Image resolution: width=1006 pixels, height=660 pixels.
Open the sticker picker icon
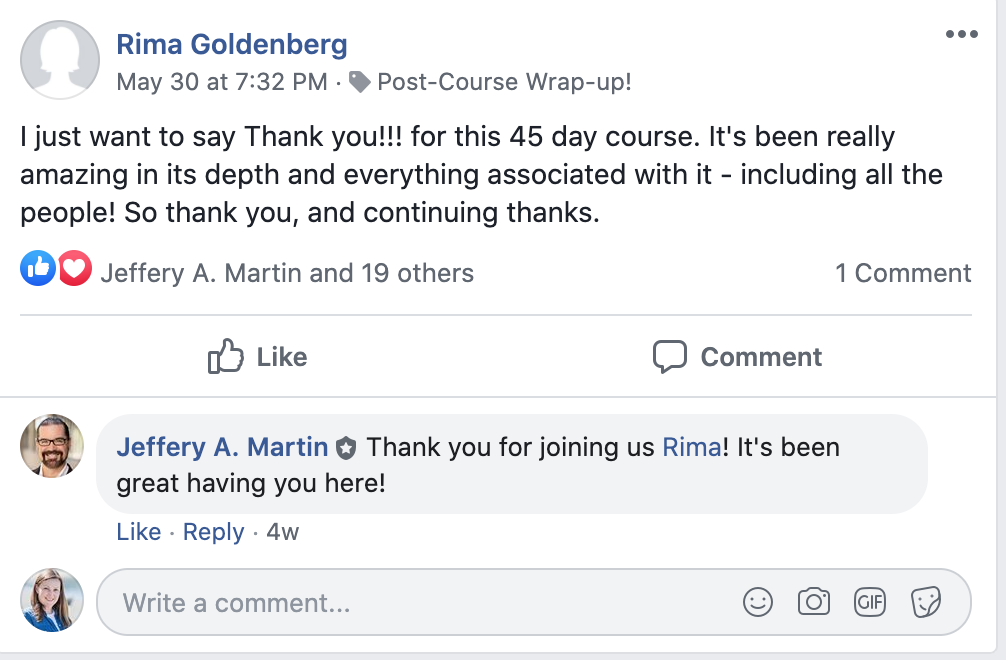coord(926,602)
